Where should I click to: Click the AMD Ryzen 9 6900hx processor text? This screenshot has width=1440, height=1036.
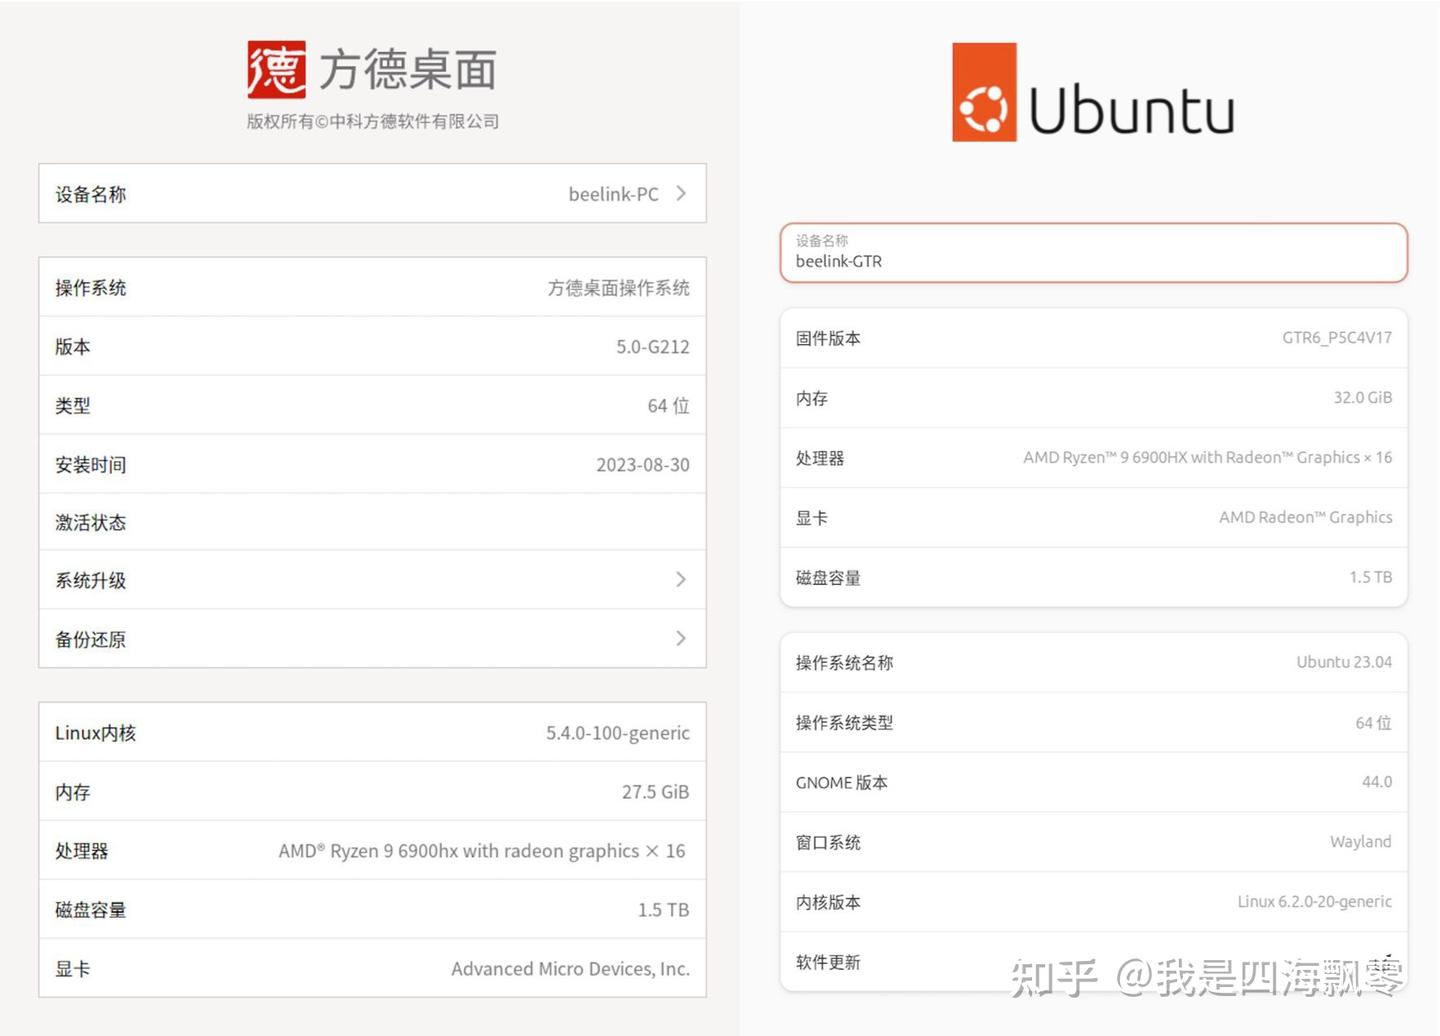[x=482, y=851]
